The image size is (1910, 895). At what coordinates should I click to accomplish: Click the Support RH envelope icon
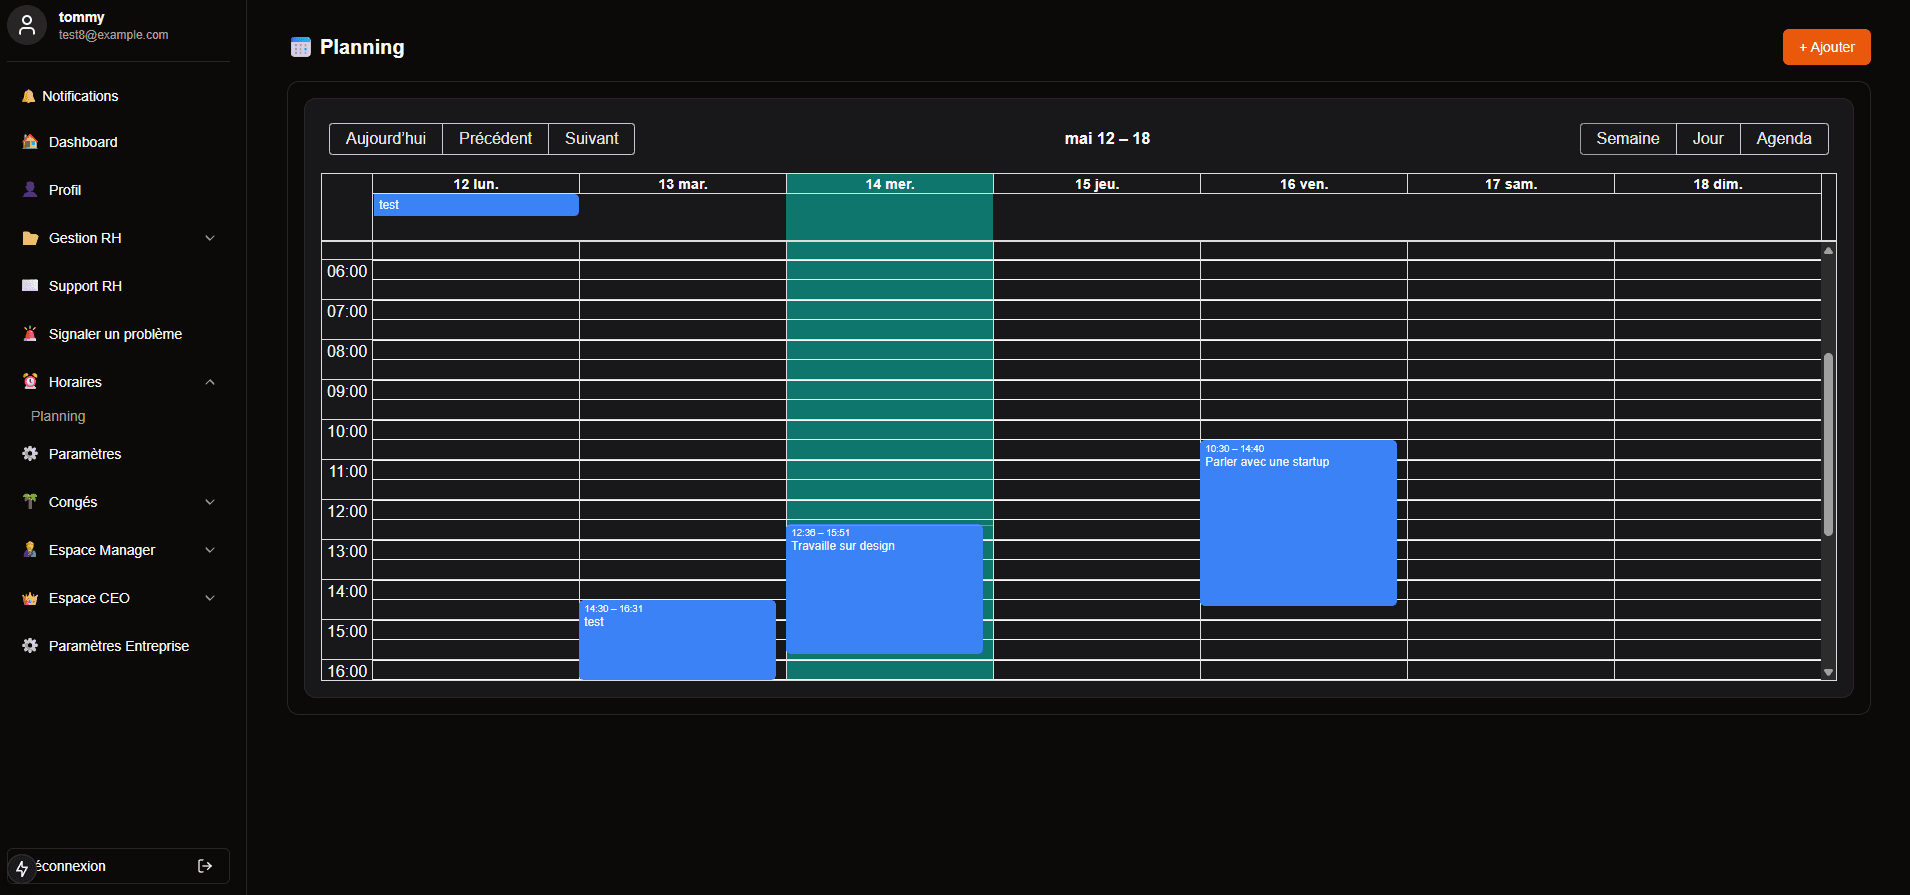click(x=30, y=286)
